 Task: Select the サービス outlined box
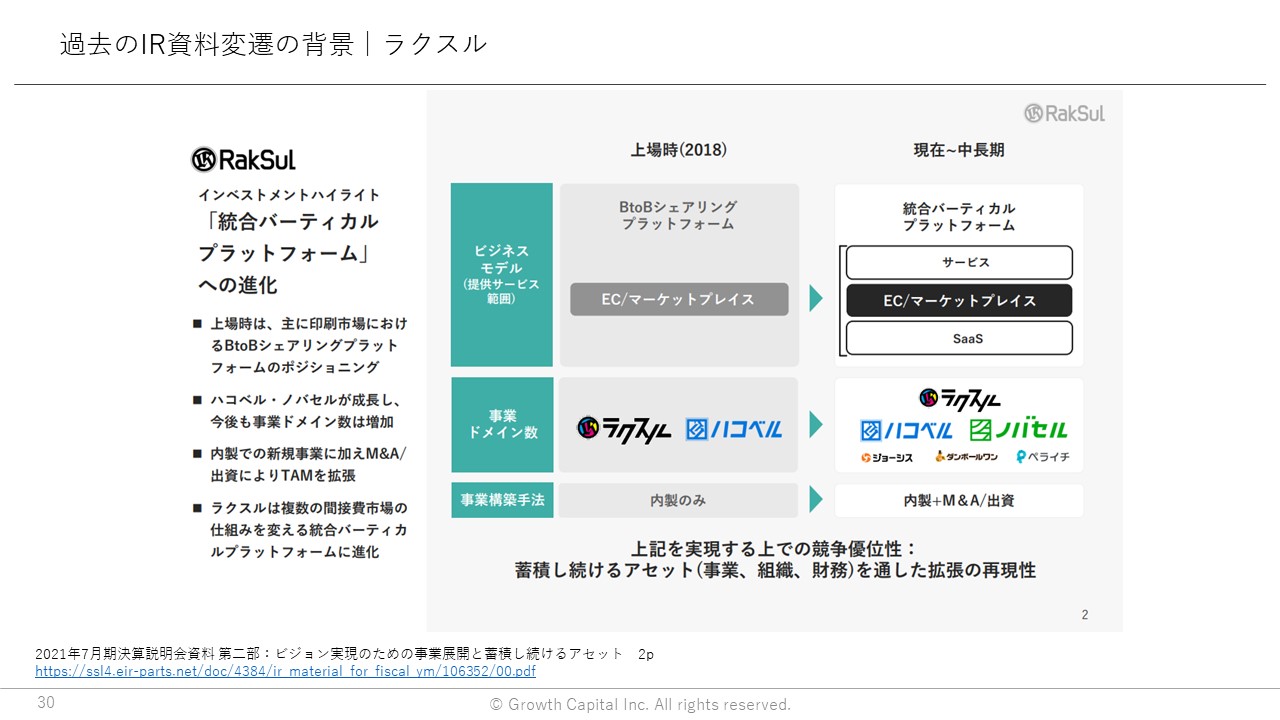[x=959, y=262]
